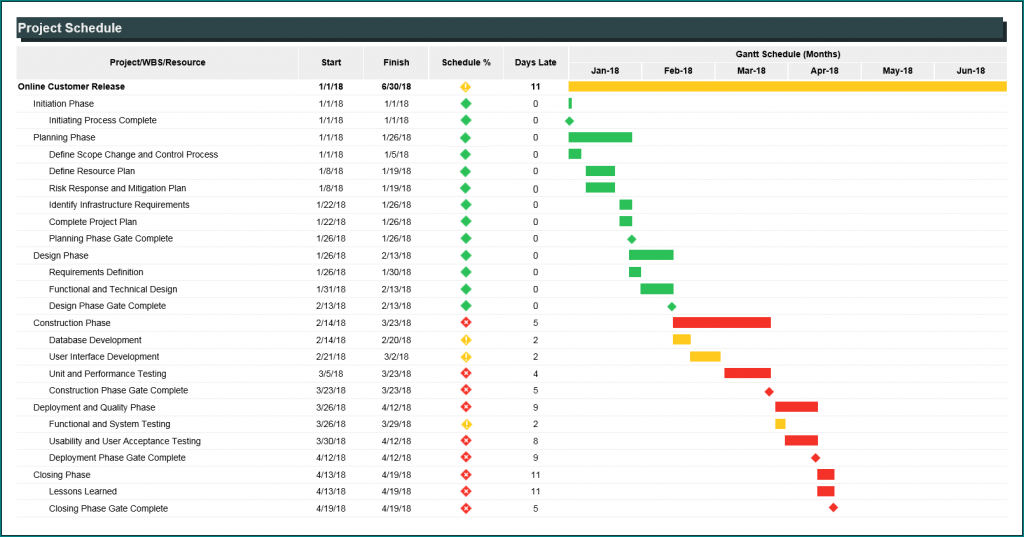Click the red status icon for Construction Phase
The image size is (1024, 537).
tap(465, 323)
